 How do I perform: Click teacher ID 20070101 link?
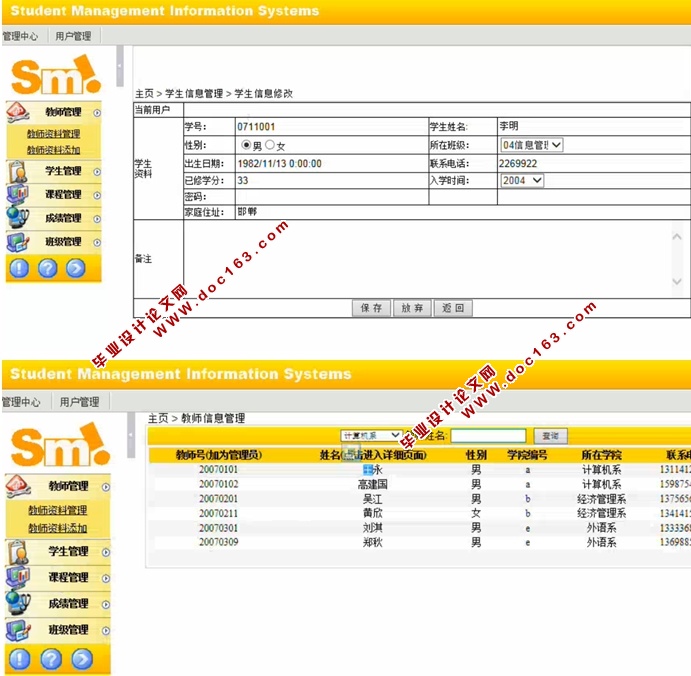218,469
